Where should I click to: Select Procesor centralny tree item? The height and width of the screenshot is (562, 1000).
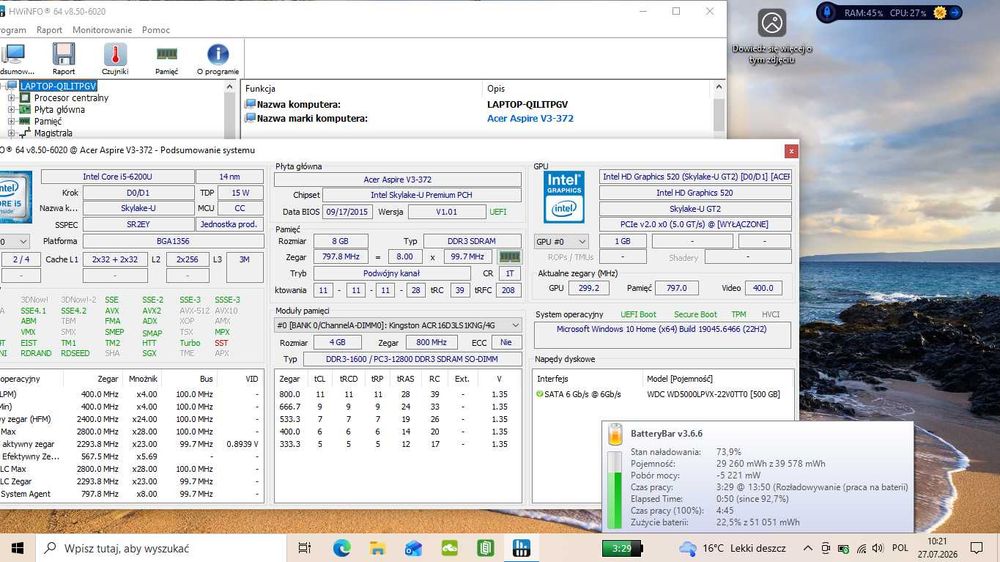pos(71,98)
